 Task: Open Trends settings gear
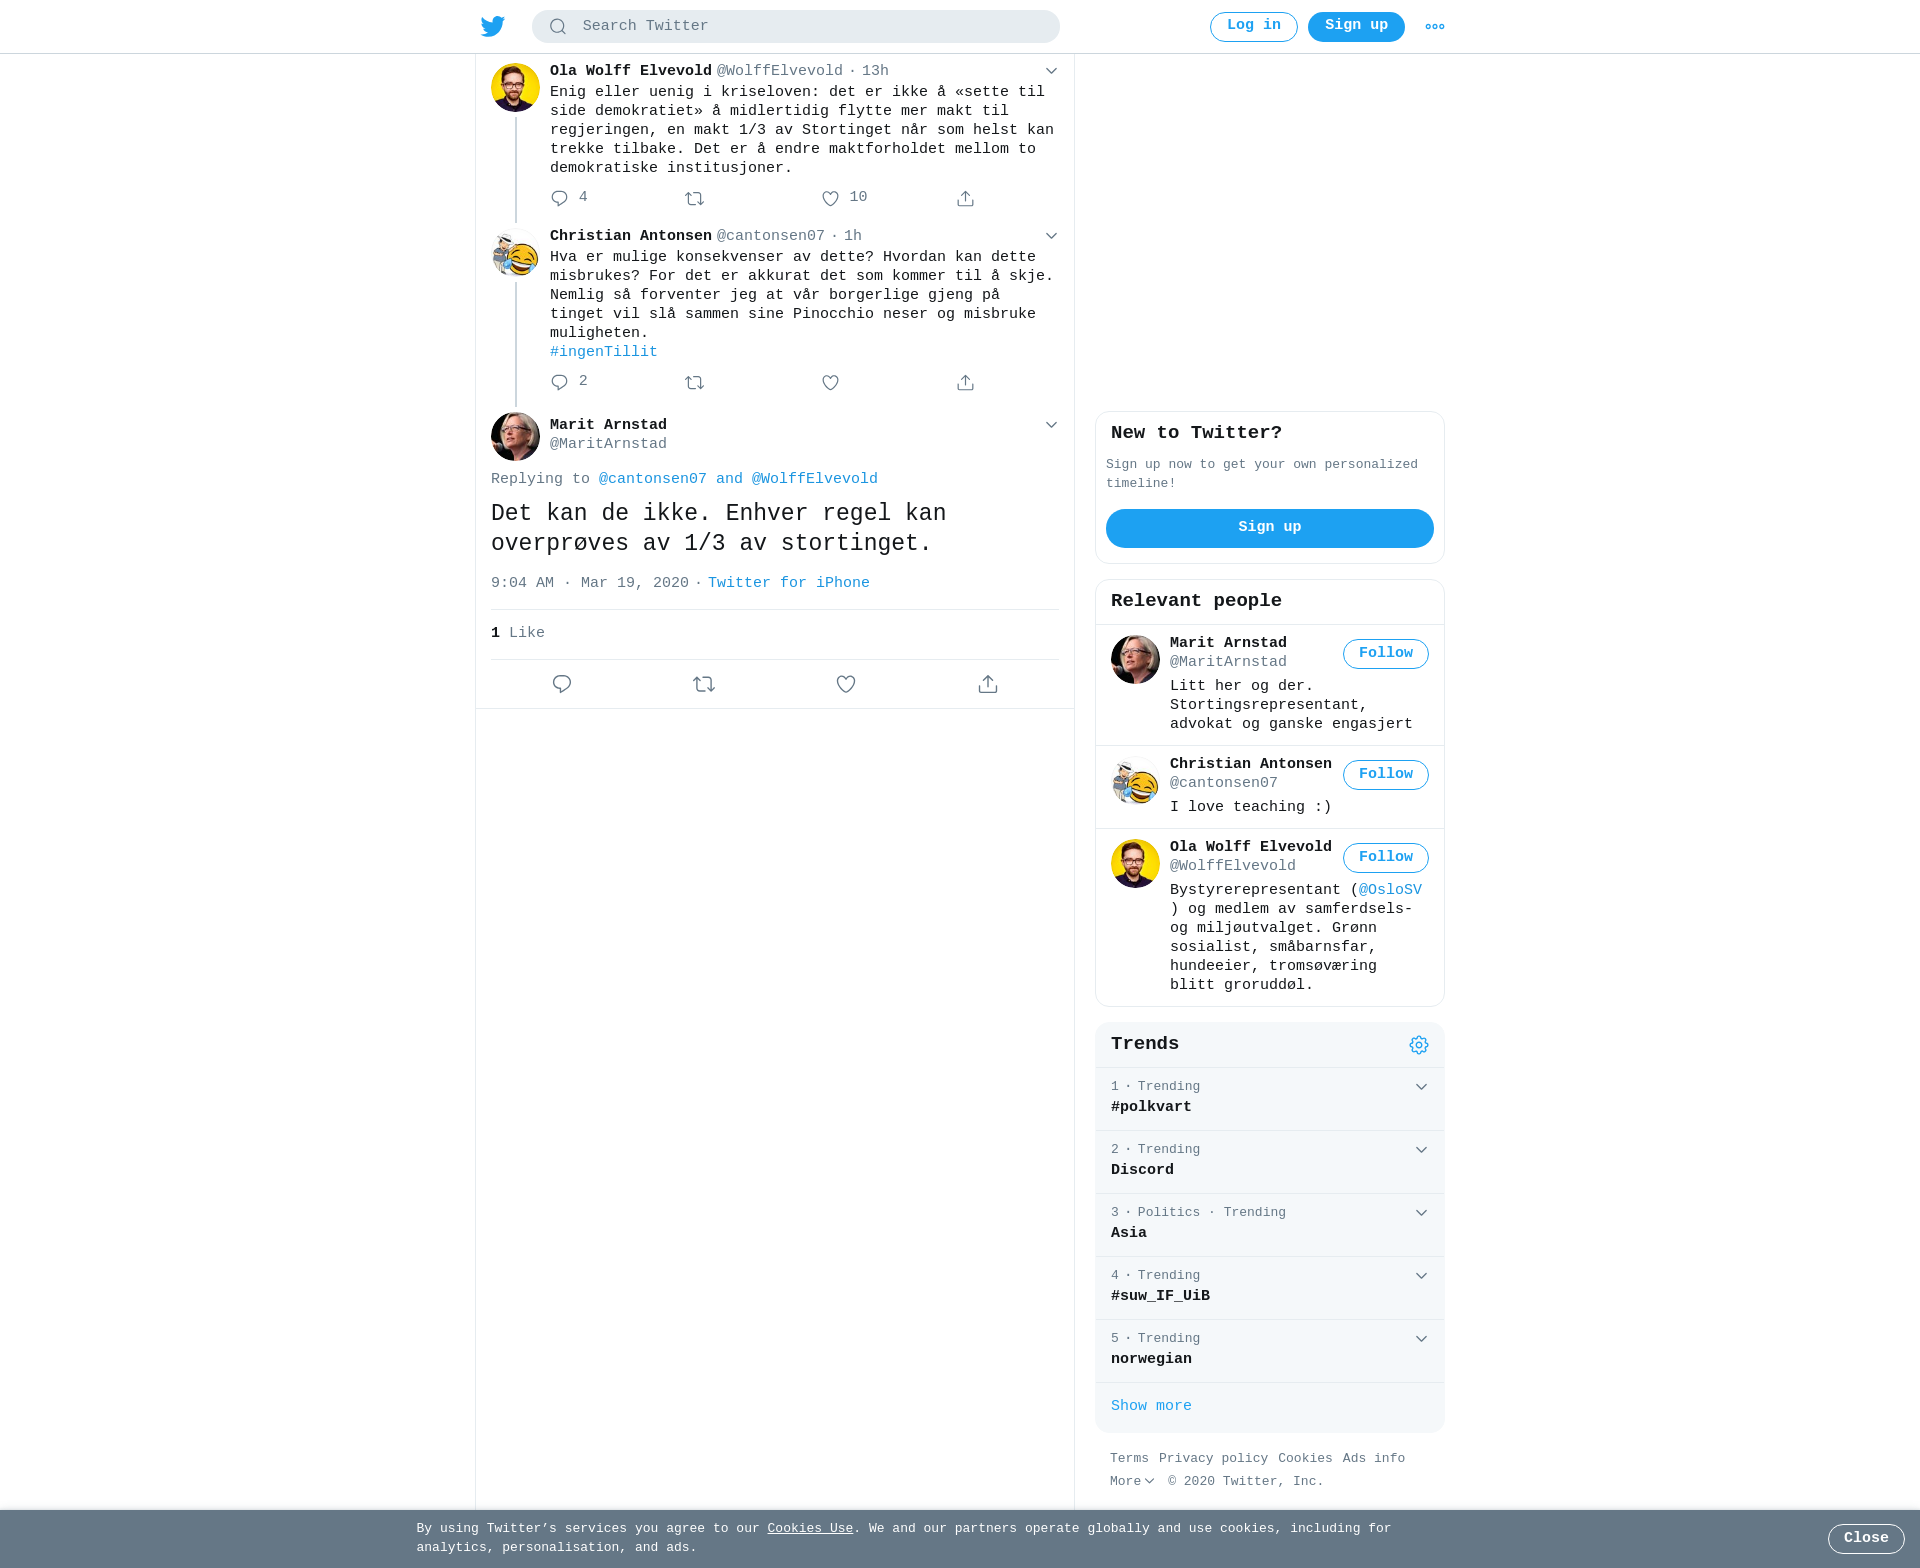point(1419,1044)
